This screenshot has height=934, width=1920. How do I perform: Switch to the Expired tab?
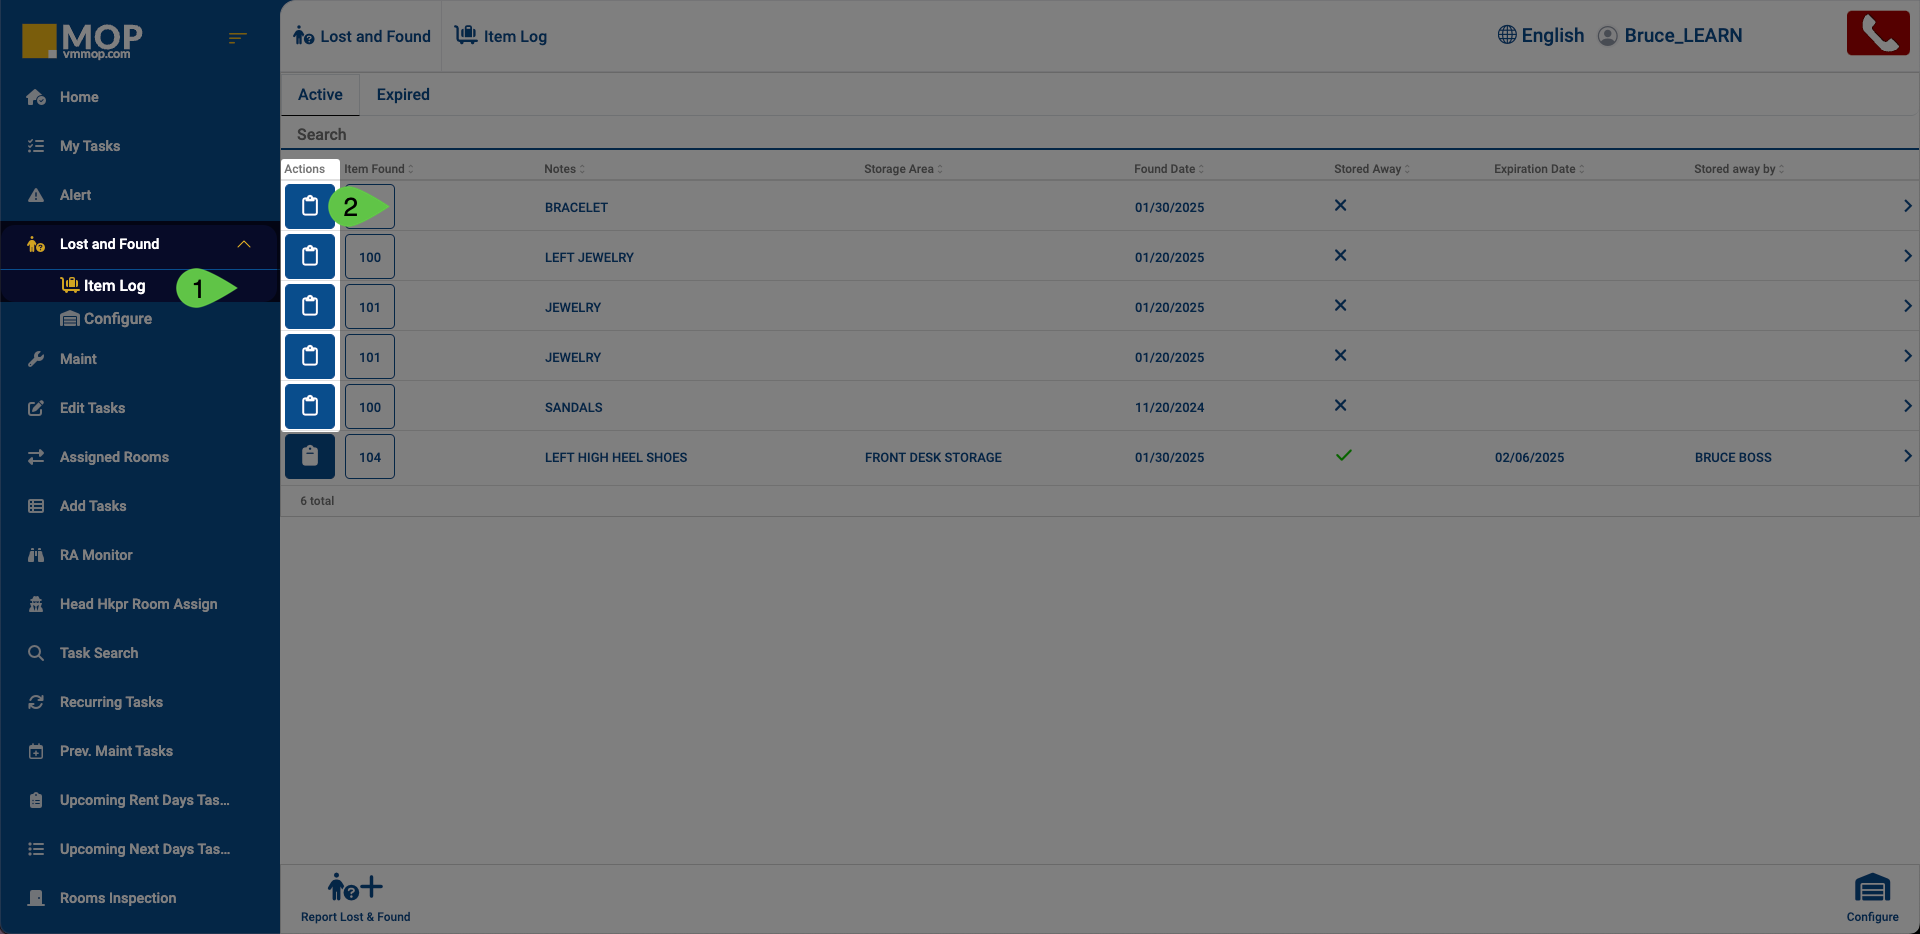(x=403, y=95)
